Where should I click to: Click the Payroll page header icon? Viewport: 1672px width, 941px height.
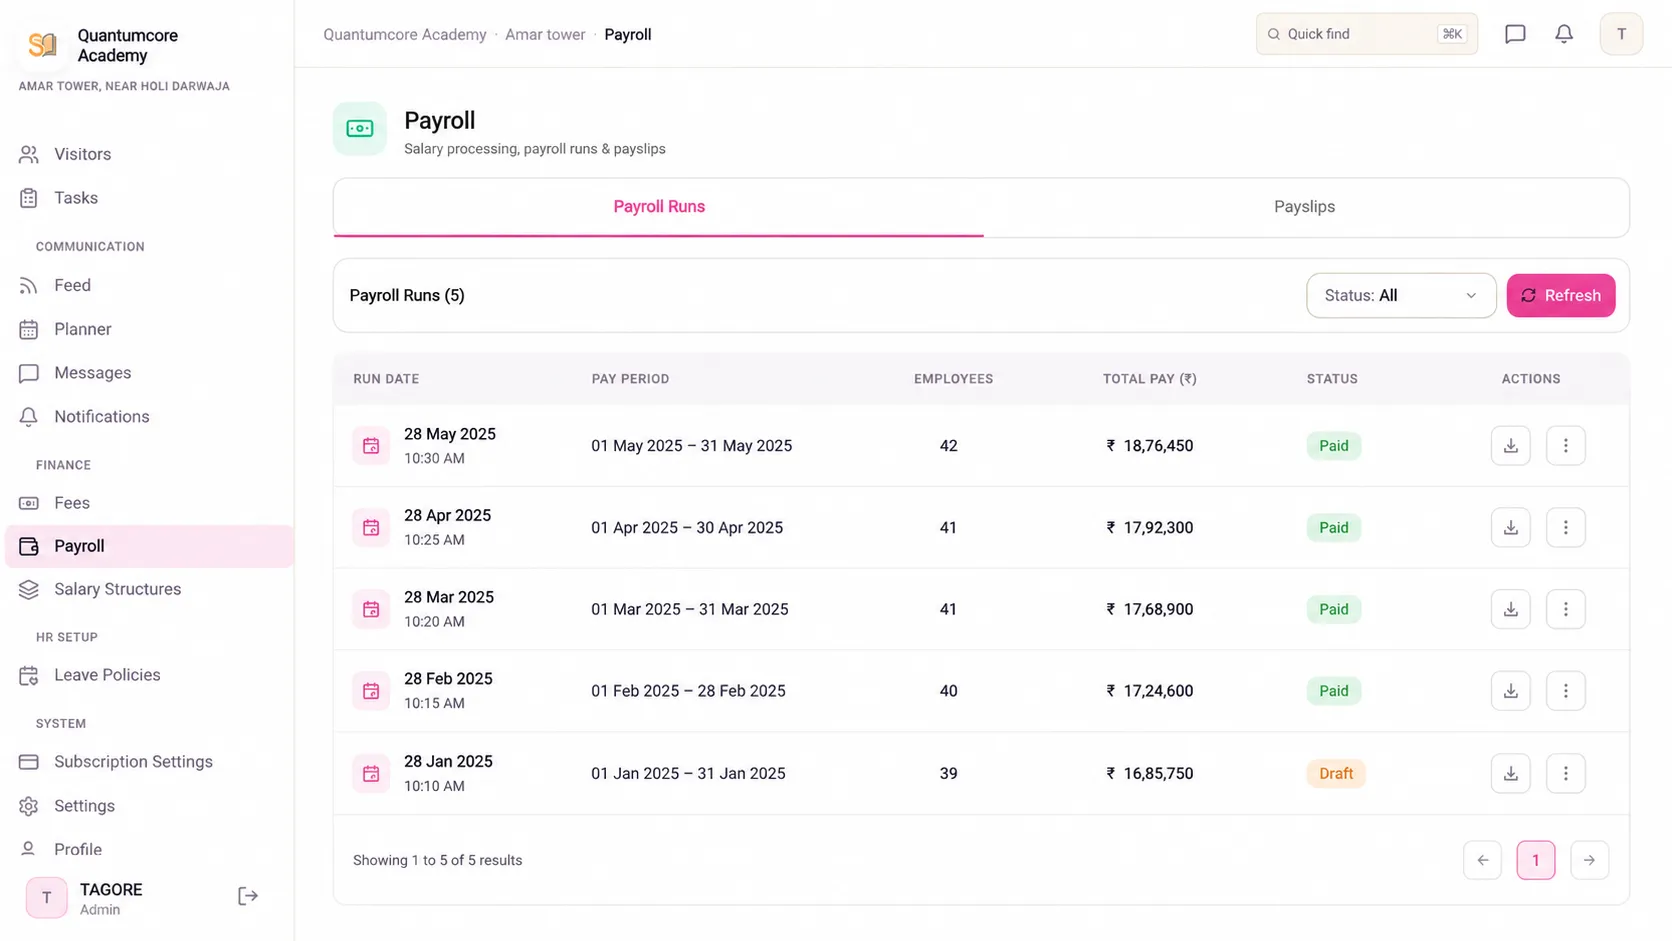360,129
